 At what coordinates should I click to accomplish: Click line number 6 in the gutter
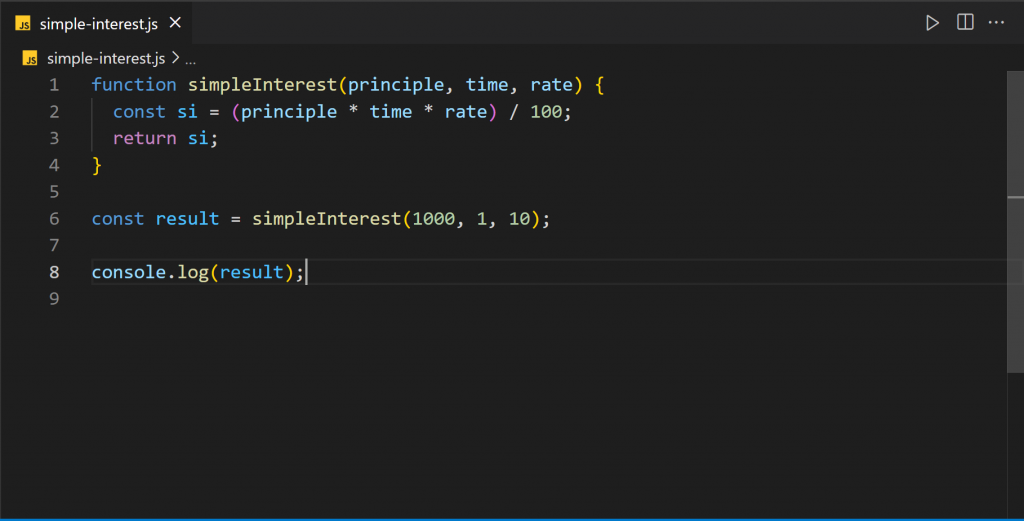tap(54, 219)
